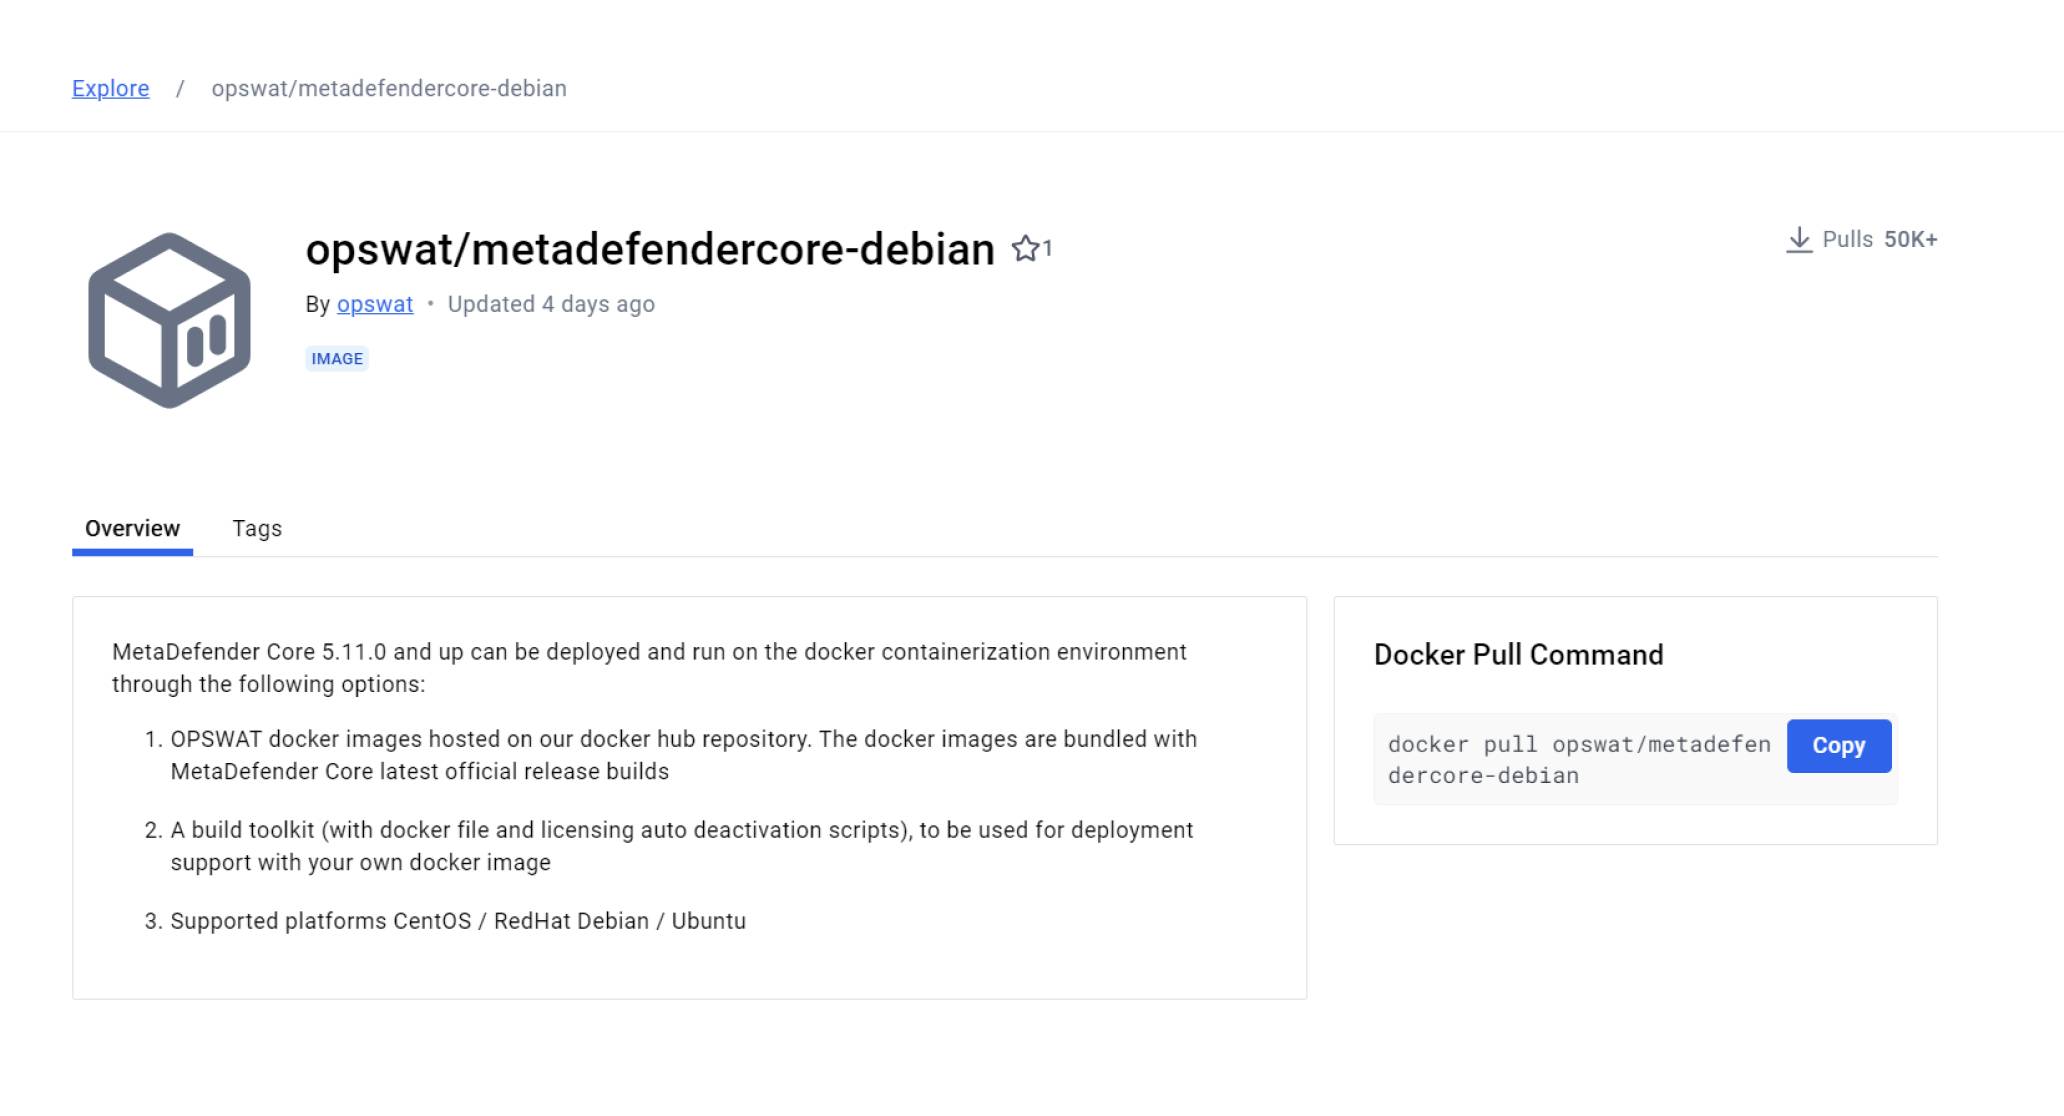
Task: Click the IMAGE badge label
Action: point(337,358)
